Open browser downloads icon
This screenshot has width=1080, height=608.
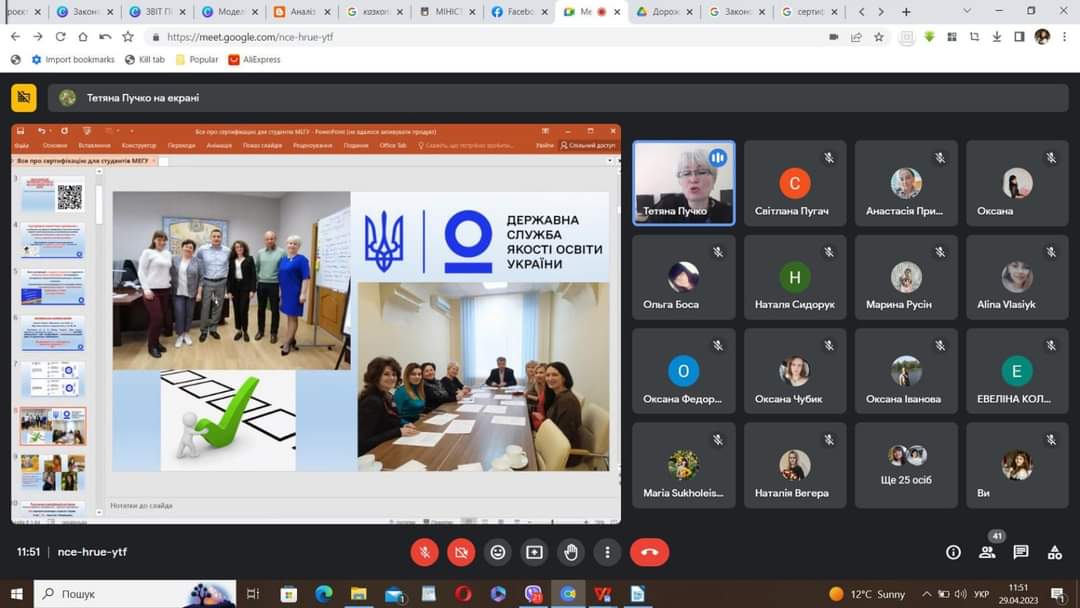(x=997, y=37)
